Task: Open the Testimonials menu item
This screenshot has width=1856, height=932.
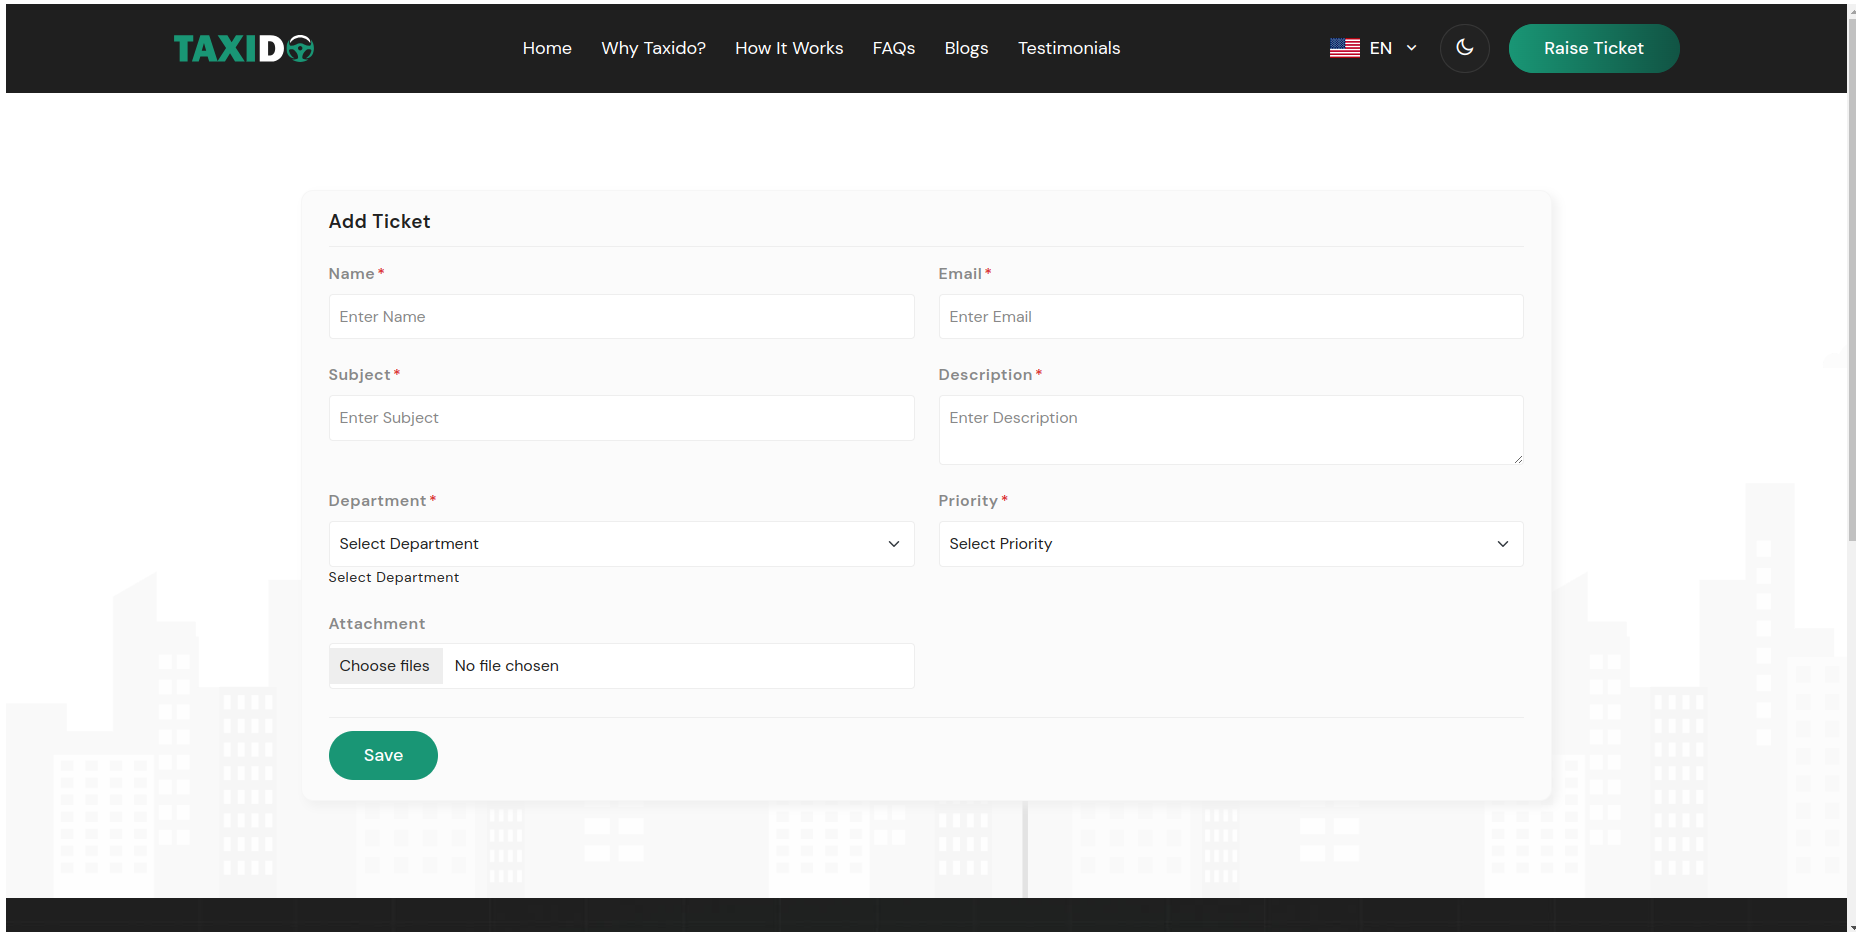Action: point(1068,48)
